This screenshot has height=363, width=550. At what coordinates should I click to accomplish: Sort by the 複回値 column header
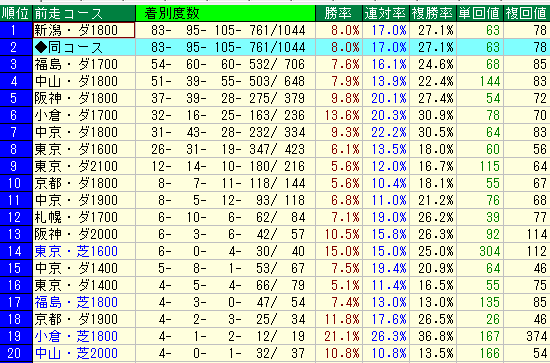(x=526, y=13)
